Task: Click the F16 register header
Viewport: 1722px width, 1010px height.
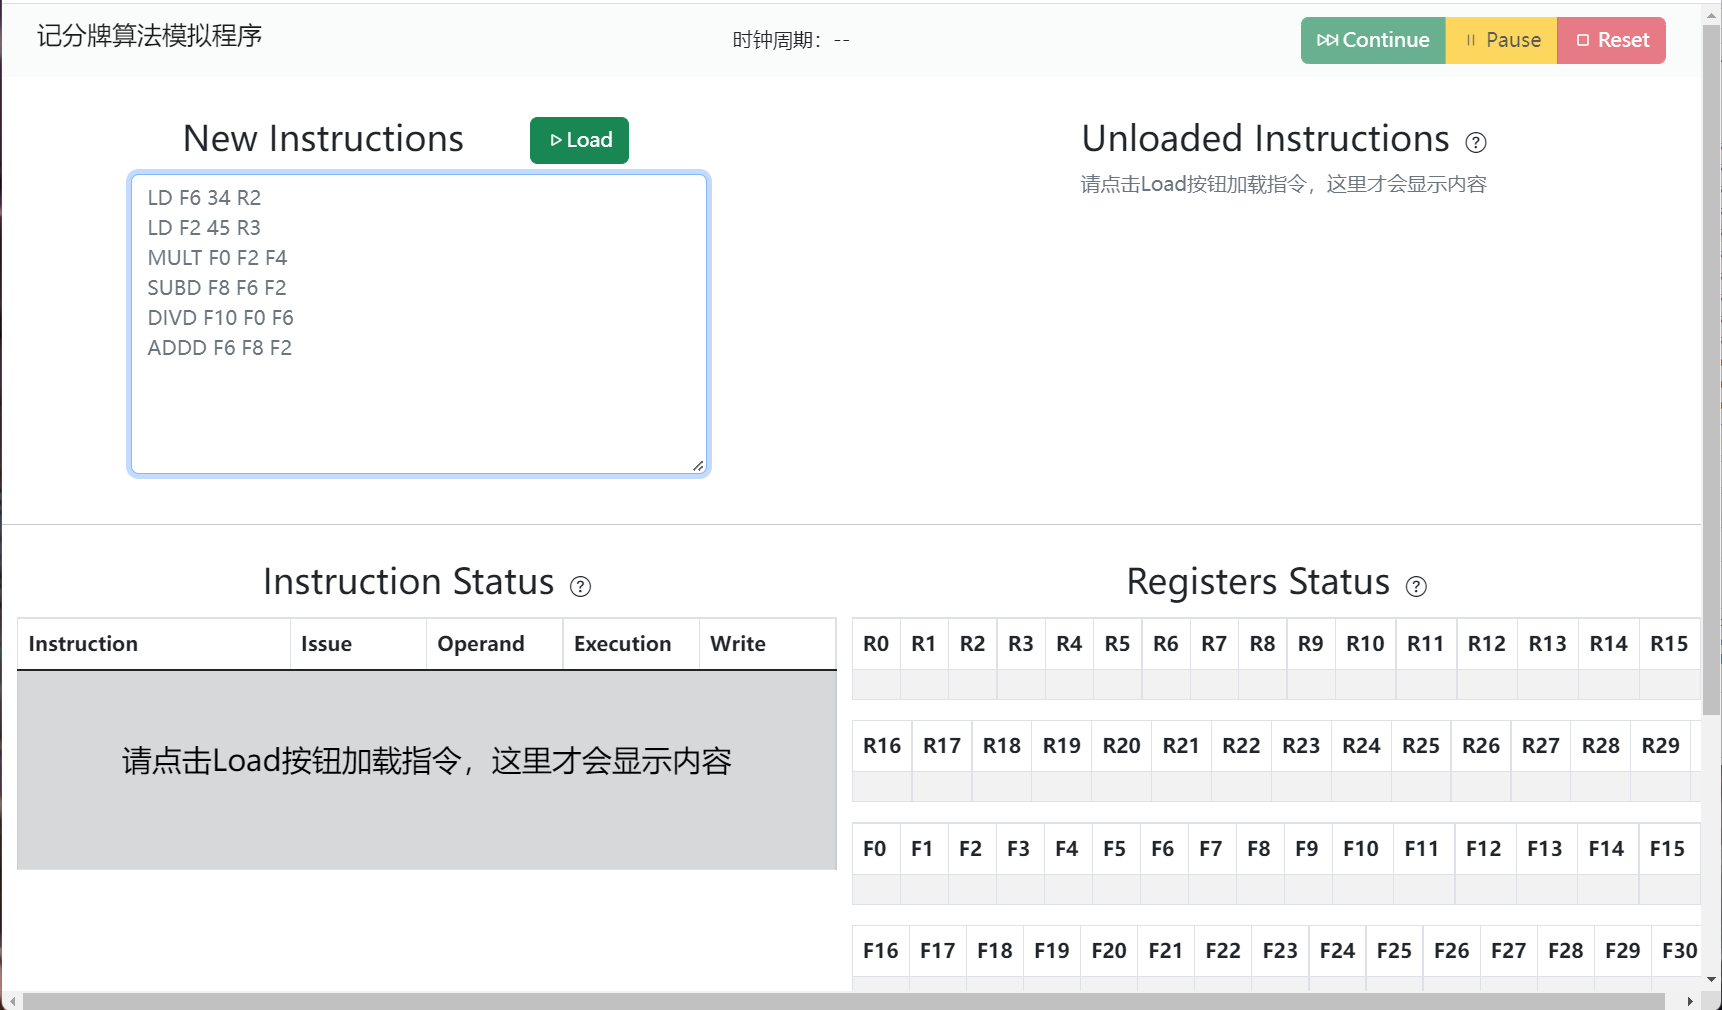Action: point(881,951)
